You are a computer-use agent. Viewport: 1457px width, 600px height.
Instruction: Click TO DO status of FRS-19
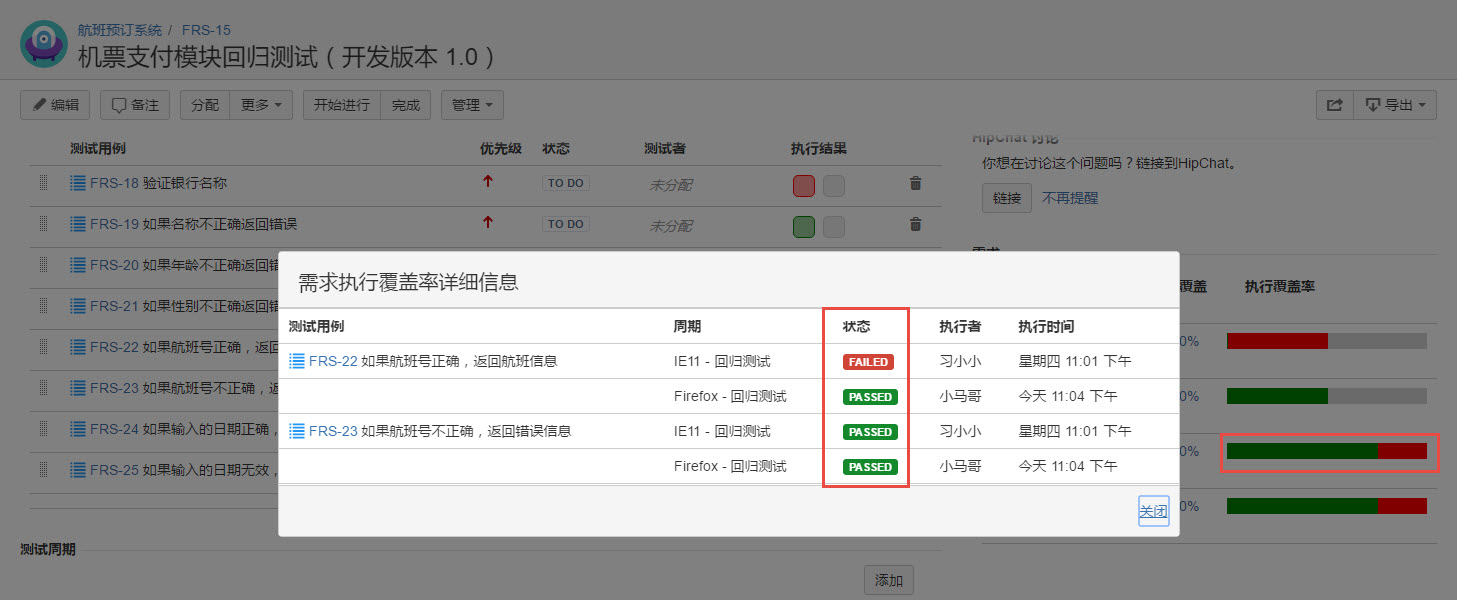(x=566, y=224)
